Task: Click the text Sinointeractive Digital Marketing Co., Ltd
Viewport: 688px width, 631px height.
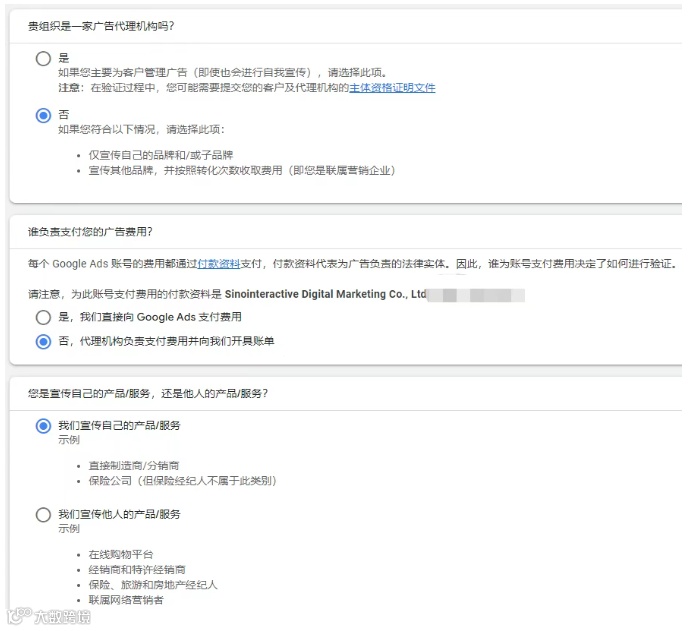Action: [x=325, y=294]
